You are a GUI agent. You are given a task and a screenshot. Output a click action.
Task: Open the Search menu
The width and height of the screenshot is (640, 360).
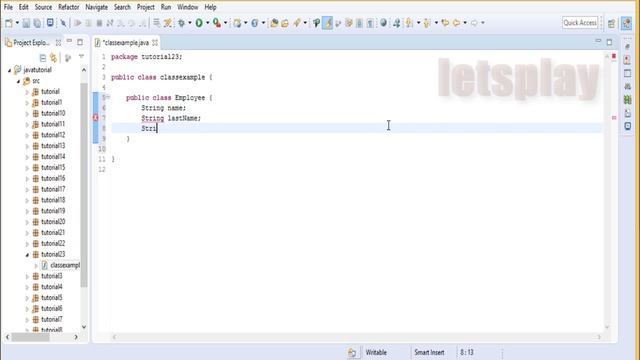point(122,7)
